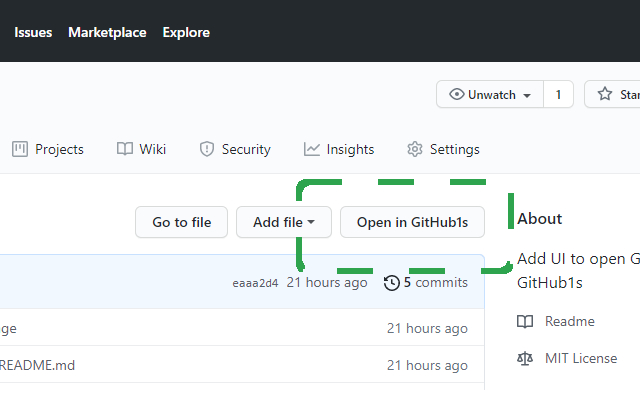Click the commit history clock icon
The height and width of the screenshot is (400, 640).
tap(392, 283)
